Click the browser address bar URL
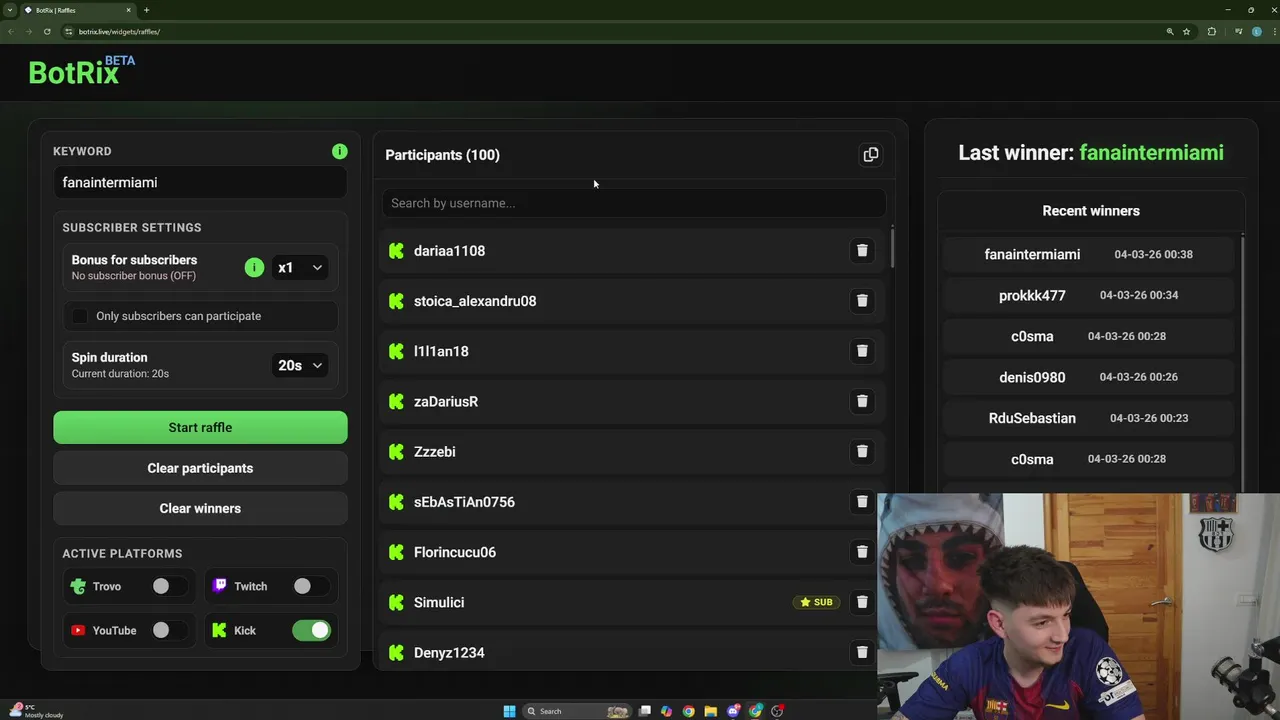 [119, 31]
